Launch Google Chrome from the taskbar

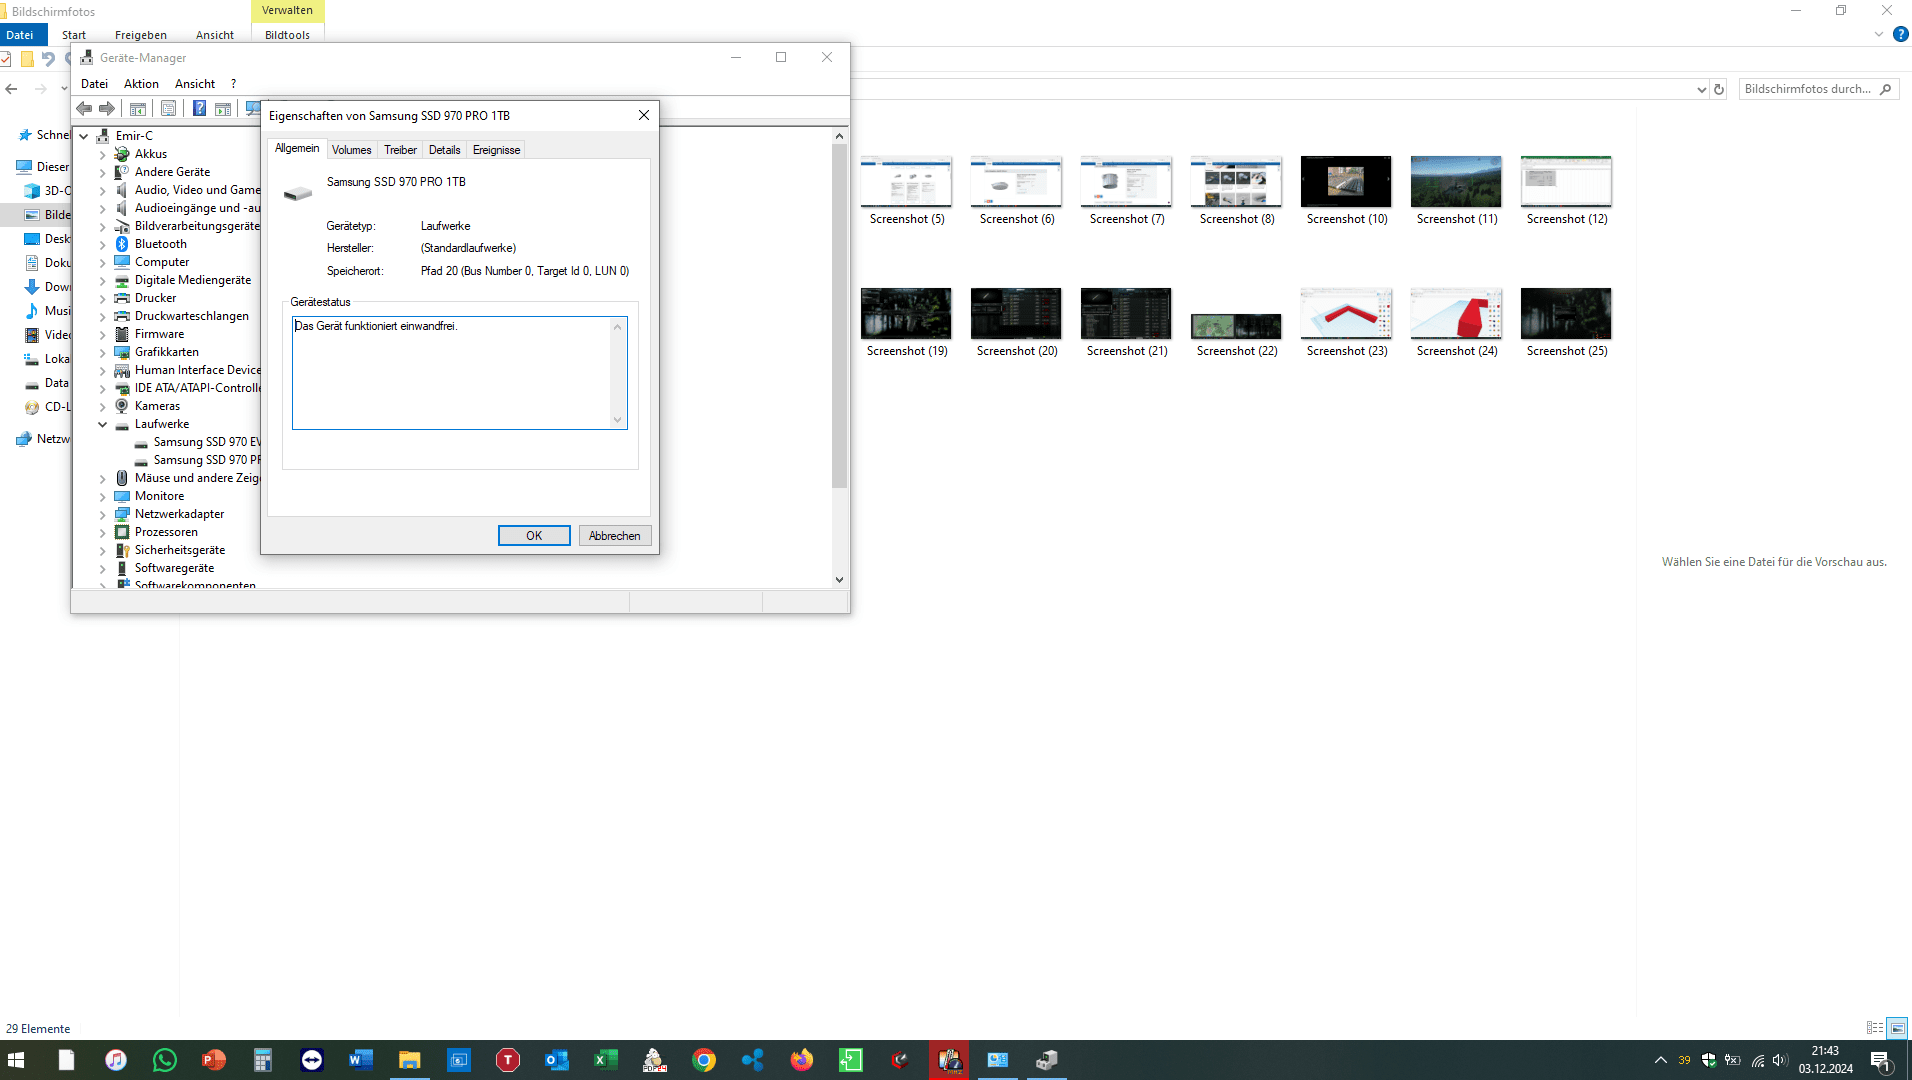[x=704, y=1060]
